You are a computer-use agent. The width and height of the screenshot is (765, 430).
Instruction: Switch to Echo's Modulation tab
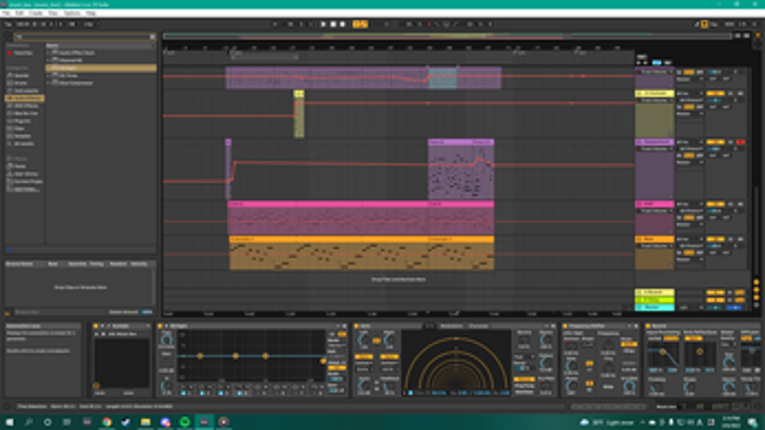pyautogui.click(x=451, y=326)
